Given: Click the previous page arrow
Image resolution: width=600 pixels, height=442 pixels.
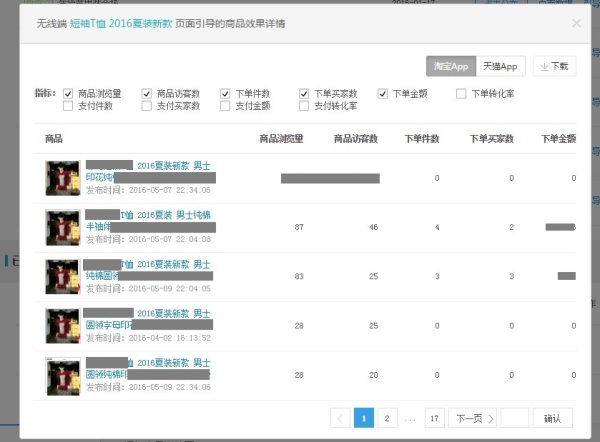Looking at the screenshot, I should [x=340, y=418].
